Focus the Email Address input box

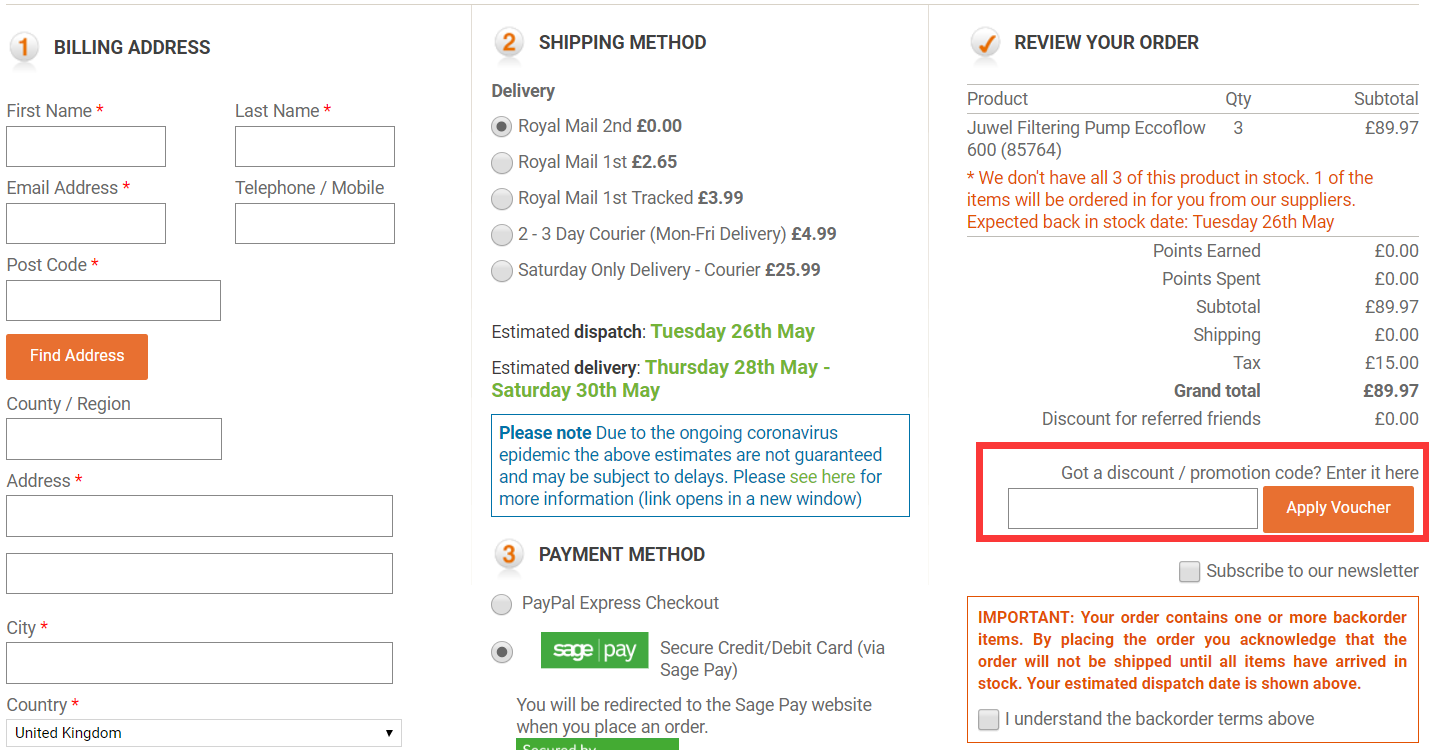click(x=86, y=224)
